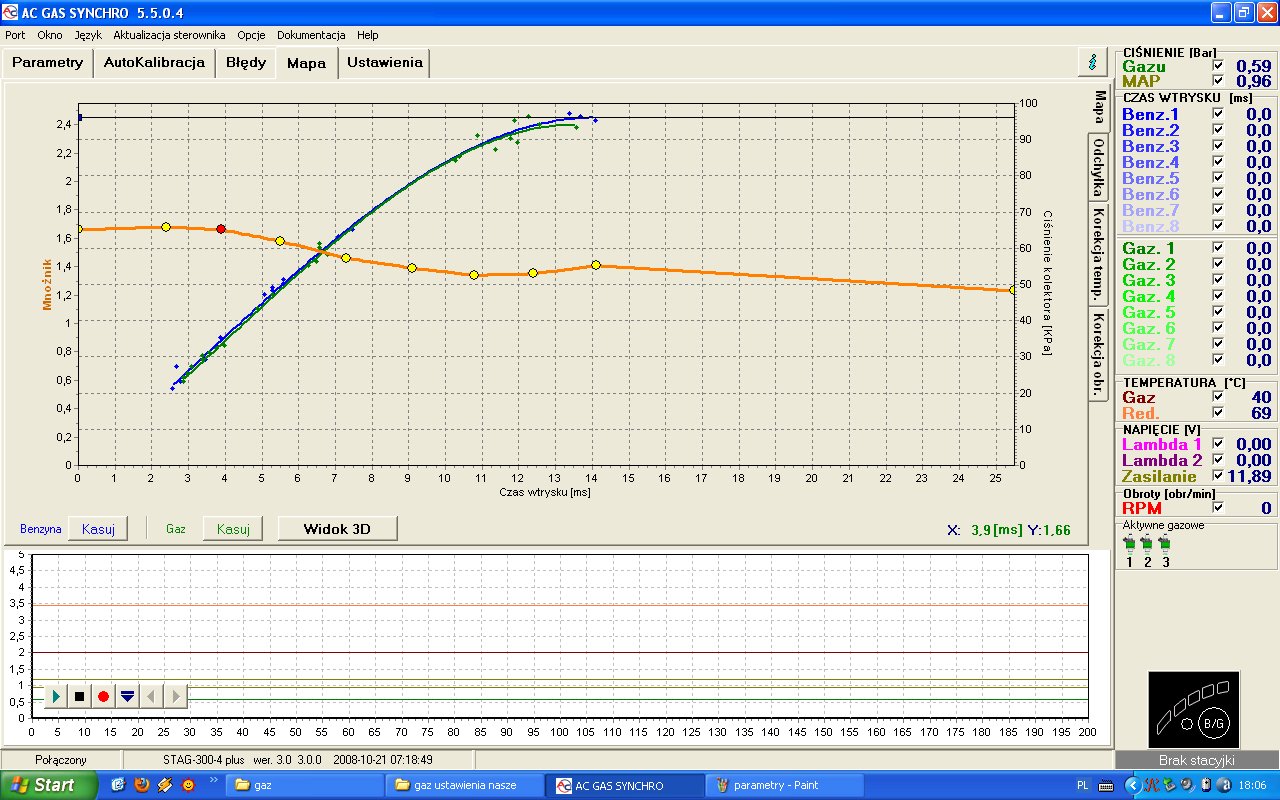The image size is (1280, 800).
Task: Uncheck the Gazu pressure checkbox
Action: (x=1217, y=66)
